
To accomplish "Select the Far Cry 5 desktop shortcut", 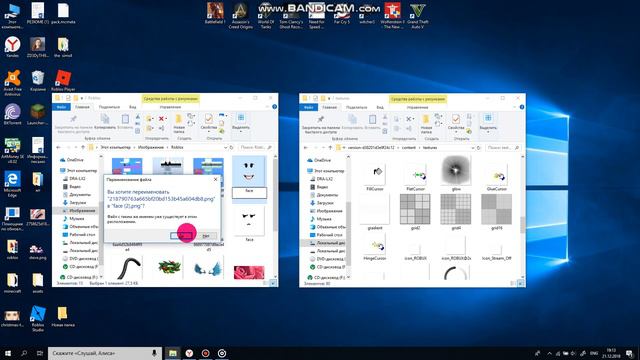I will point(342,13).
